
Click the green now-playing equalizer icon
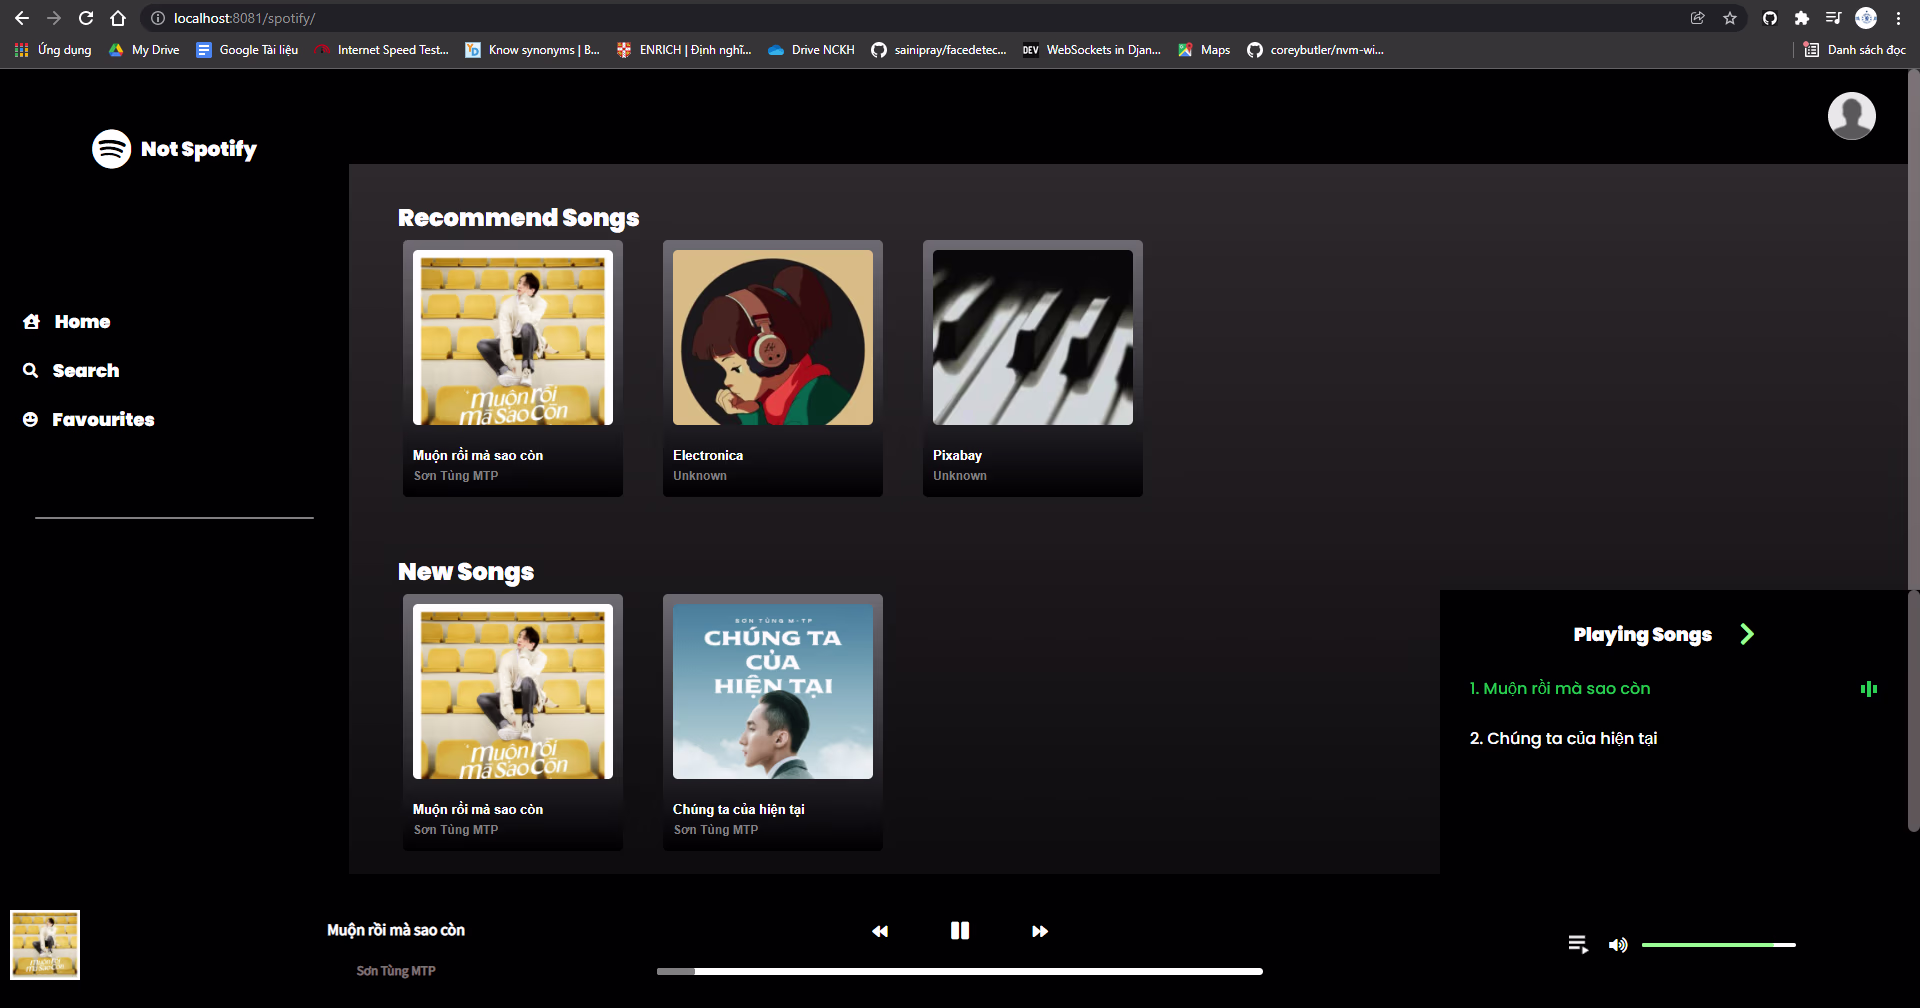(x=1868, y=689)
